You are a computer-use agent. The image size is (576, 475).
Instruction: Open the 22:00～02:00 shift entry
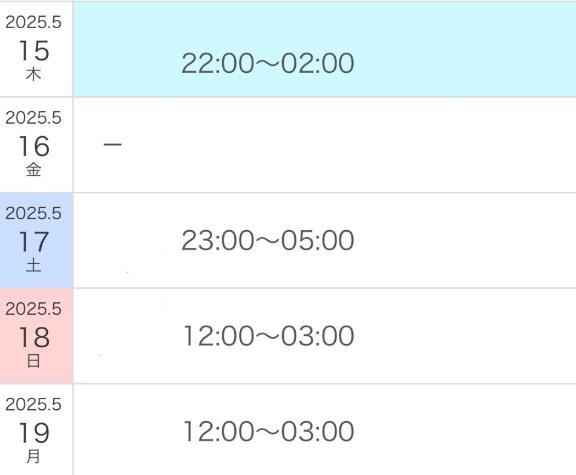click(267, 63)
